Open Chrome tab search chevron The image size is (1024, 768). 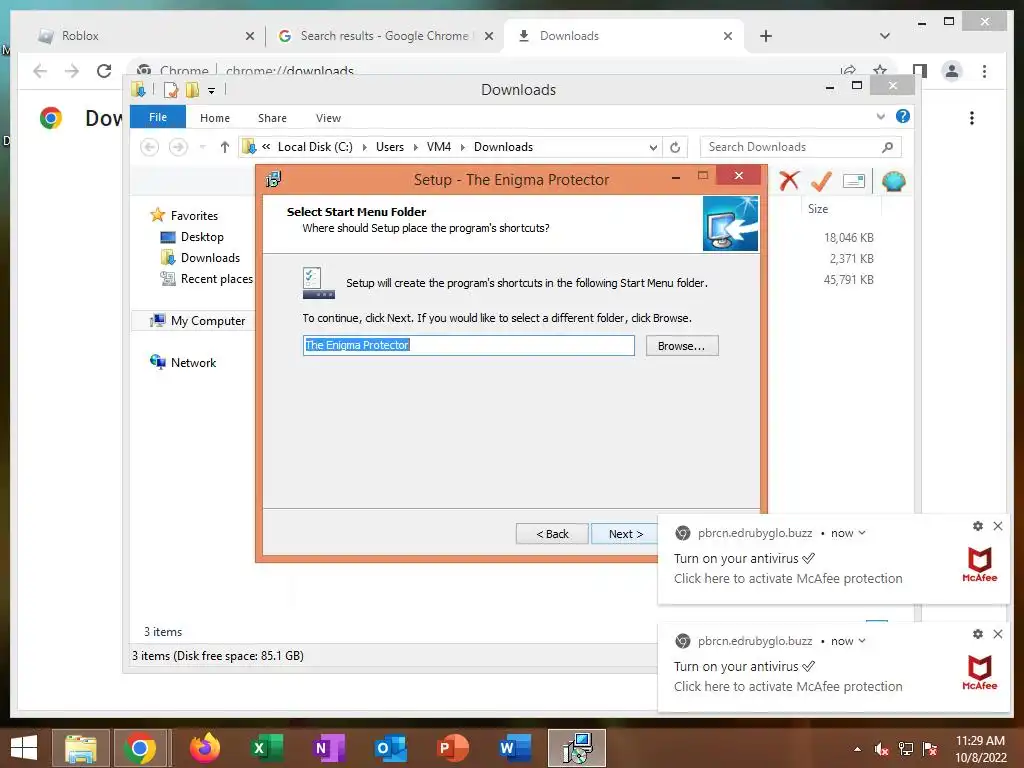885,36
